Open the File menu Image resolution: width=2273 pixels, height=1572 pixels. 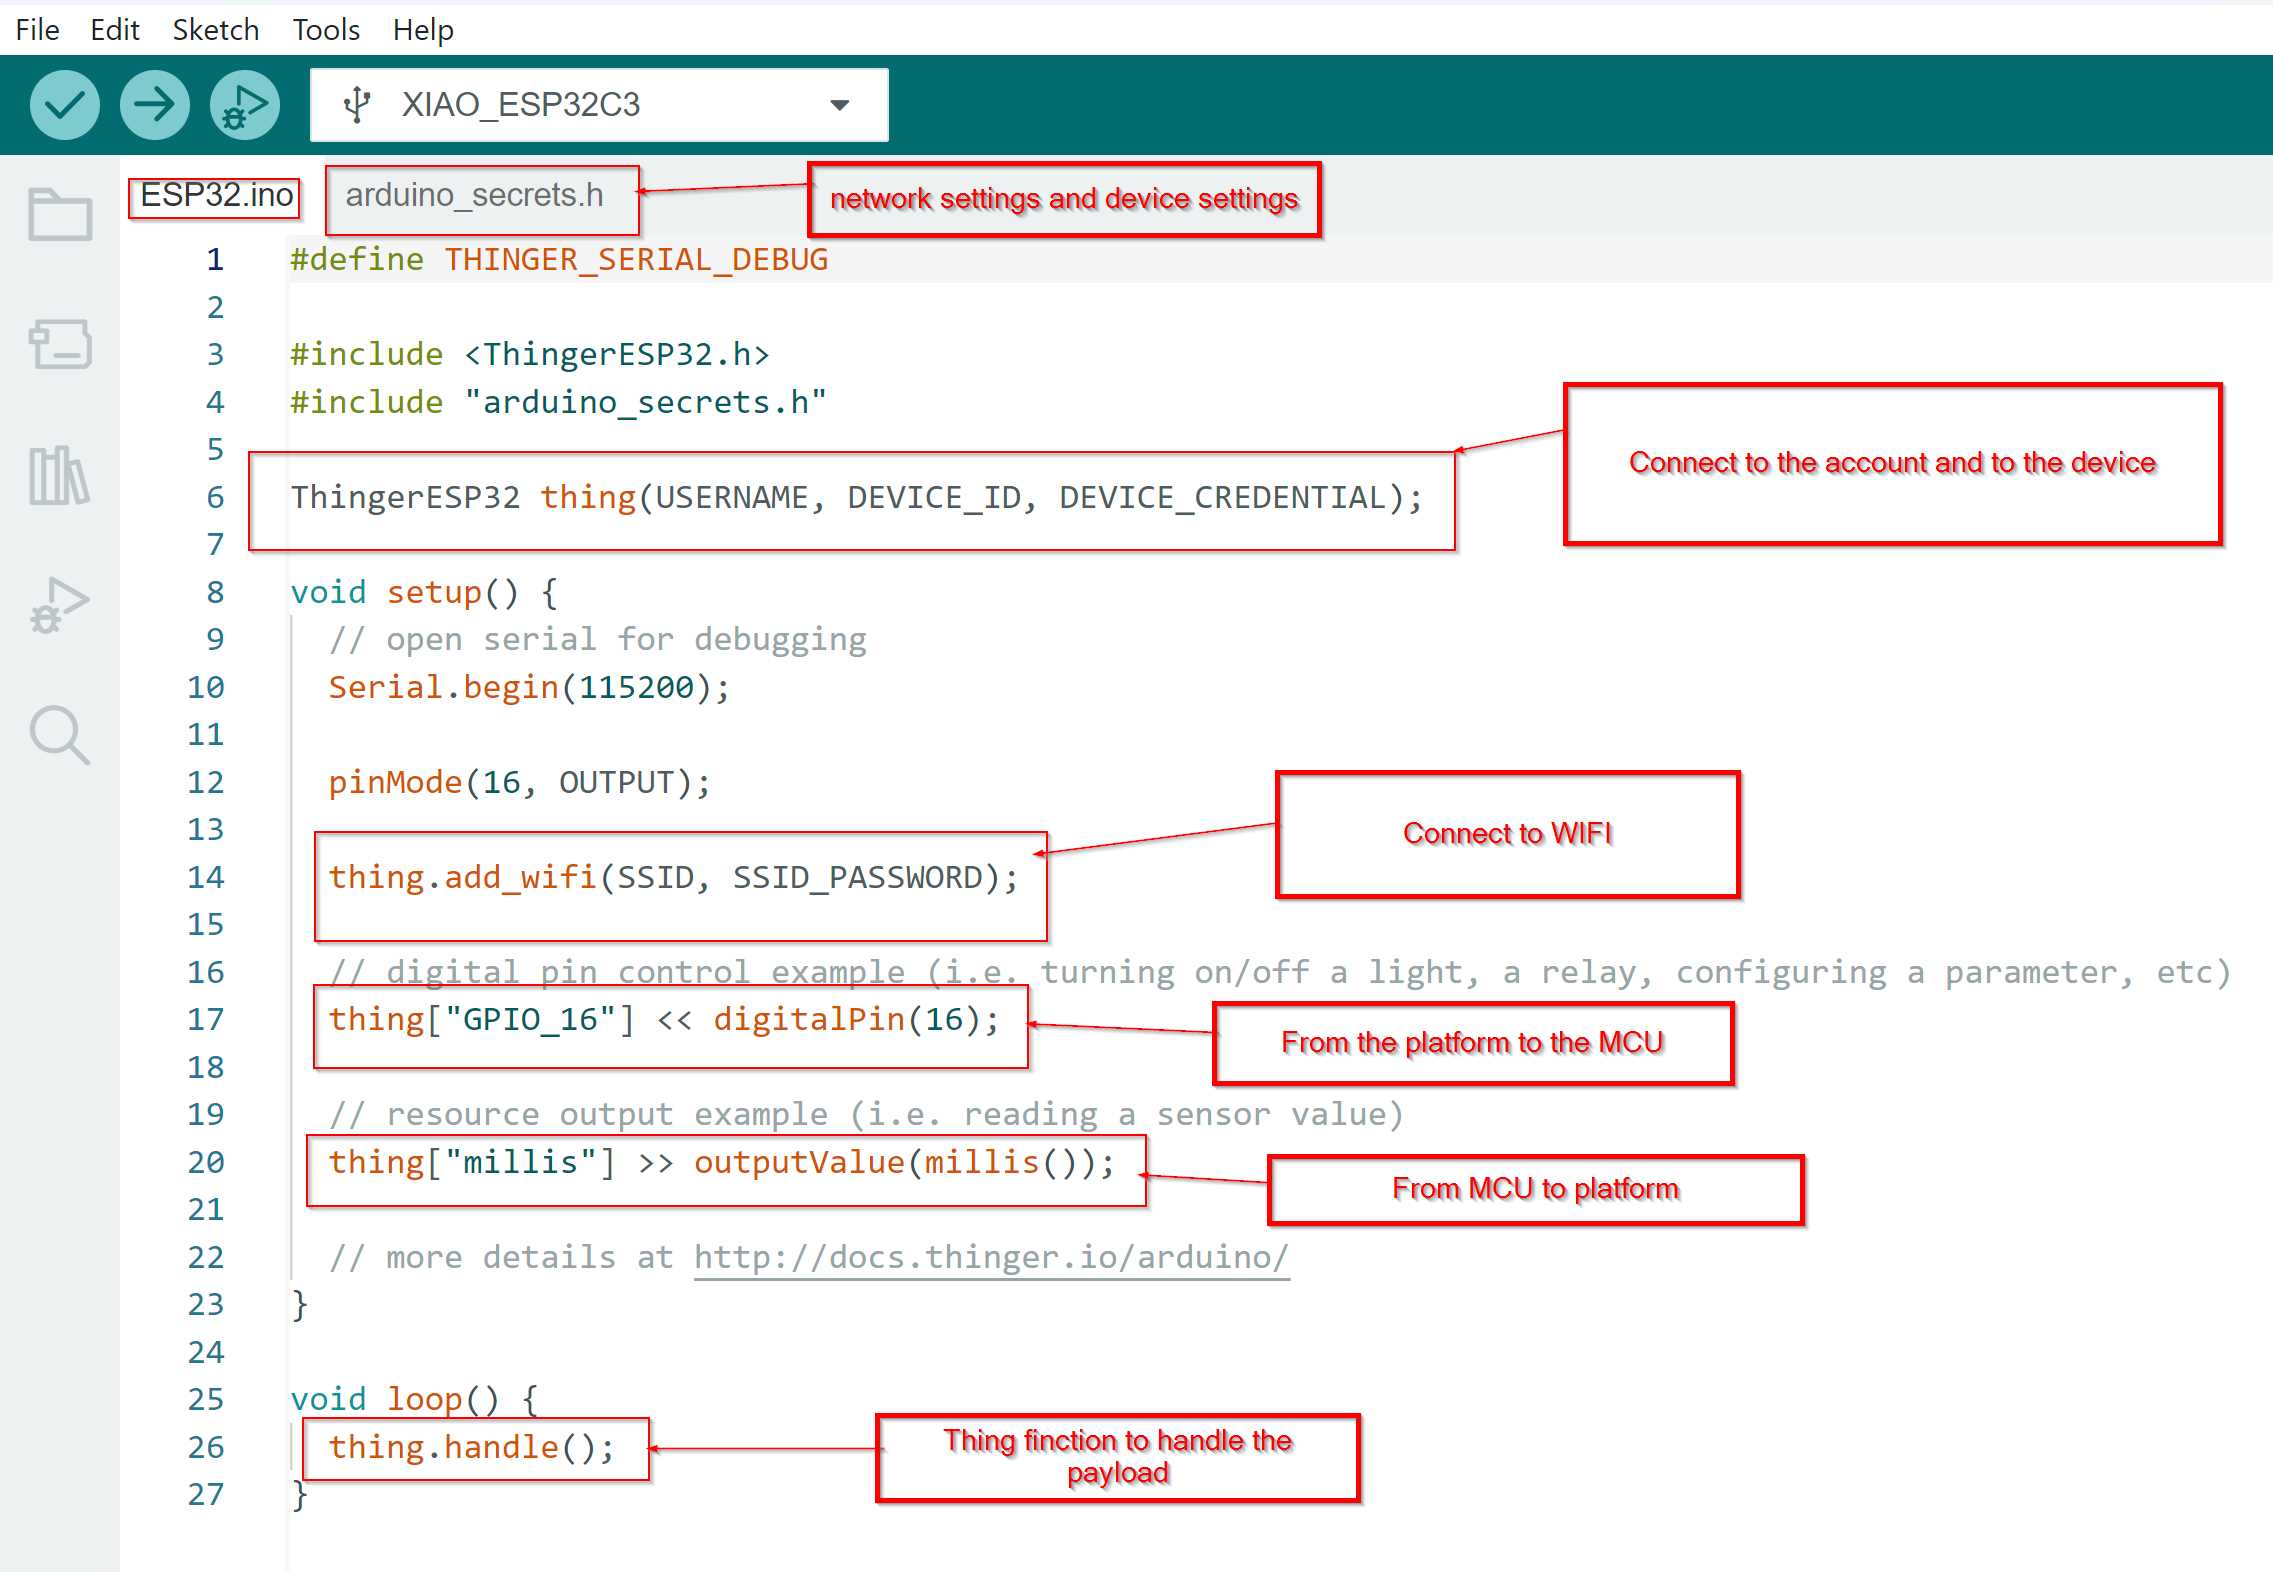pos(38,30)
